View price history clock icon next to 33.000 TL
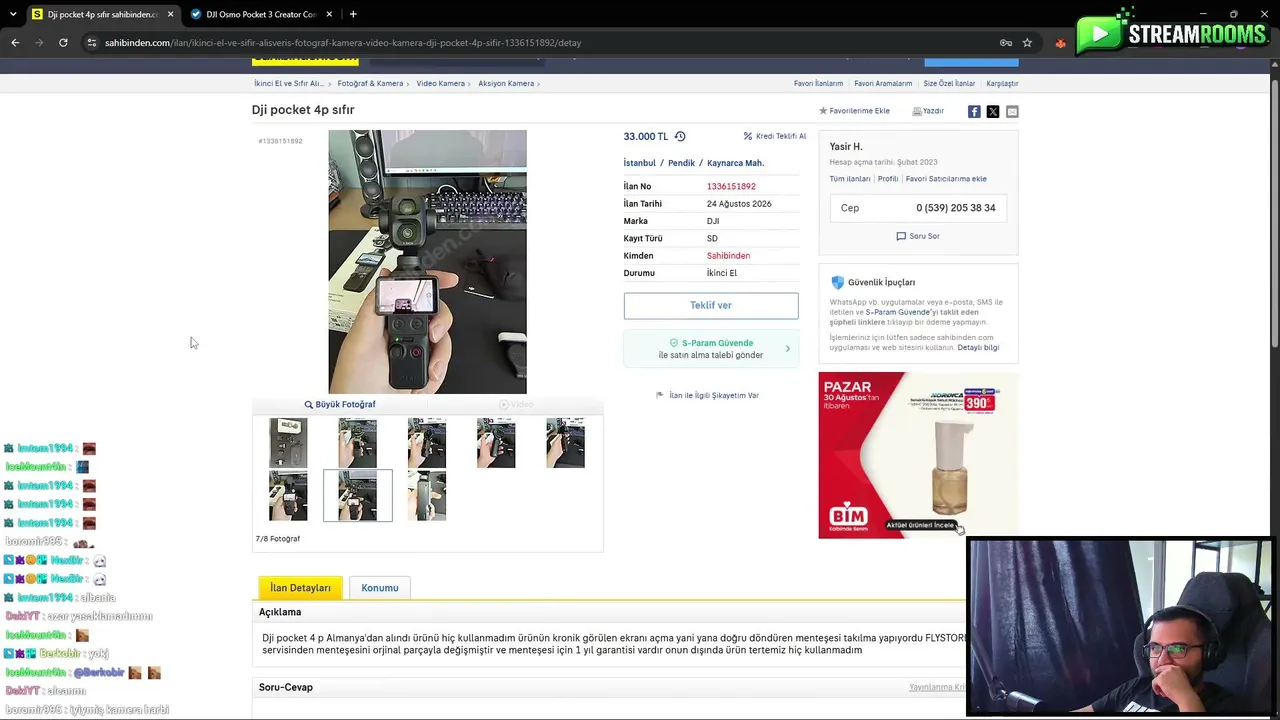This screenshot has height=720, width=1280. coord(680,136)
